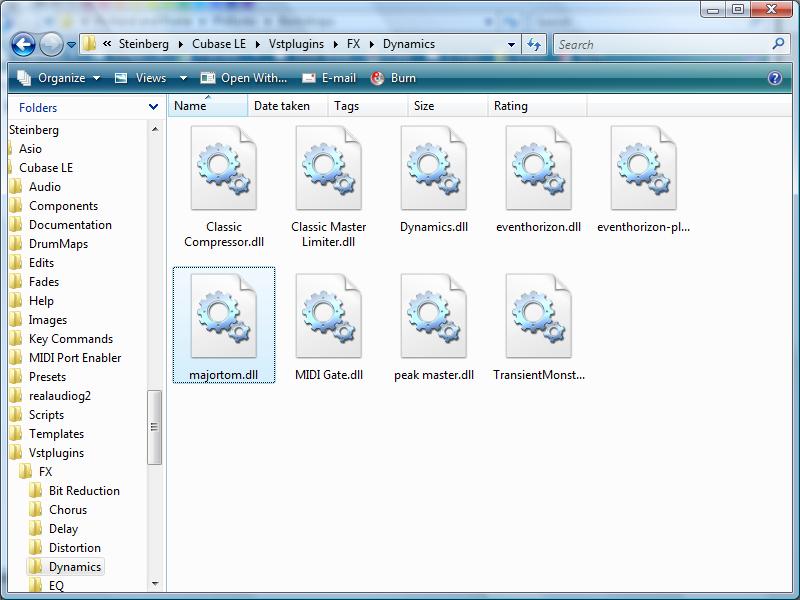Select Key Commands folder in tree
Image resolution: width=800 pixels, height=600 pixels.
click(x=71, y=339)
